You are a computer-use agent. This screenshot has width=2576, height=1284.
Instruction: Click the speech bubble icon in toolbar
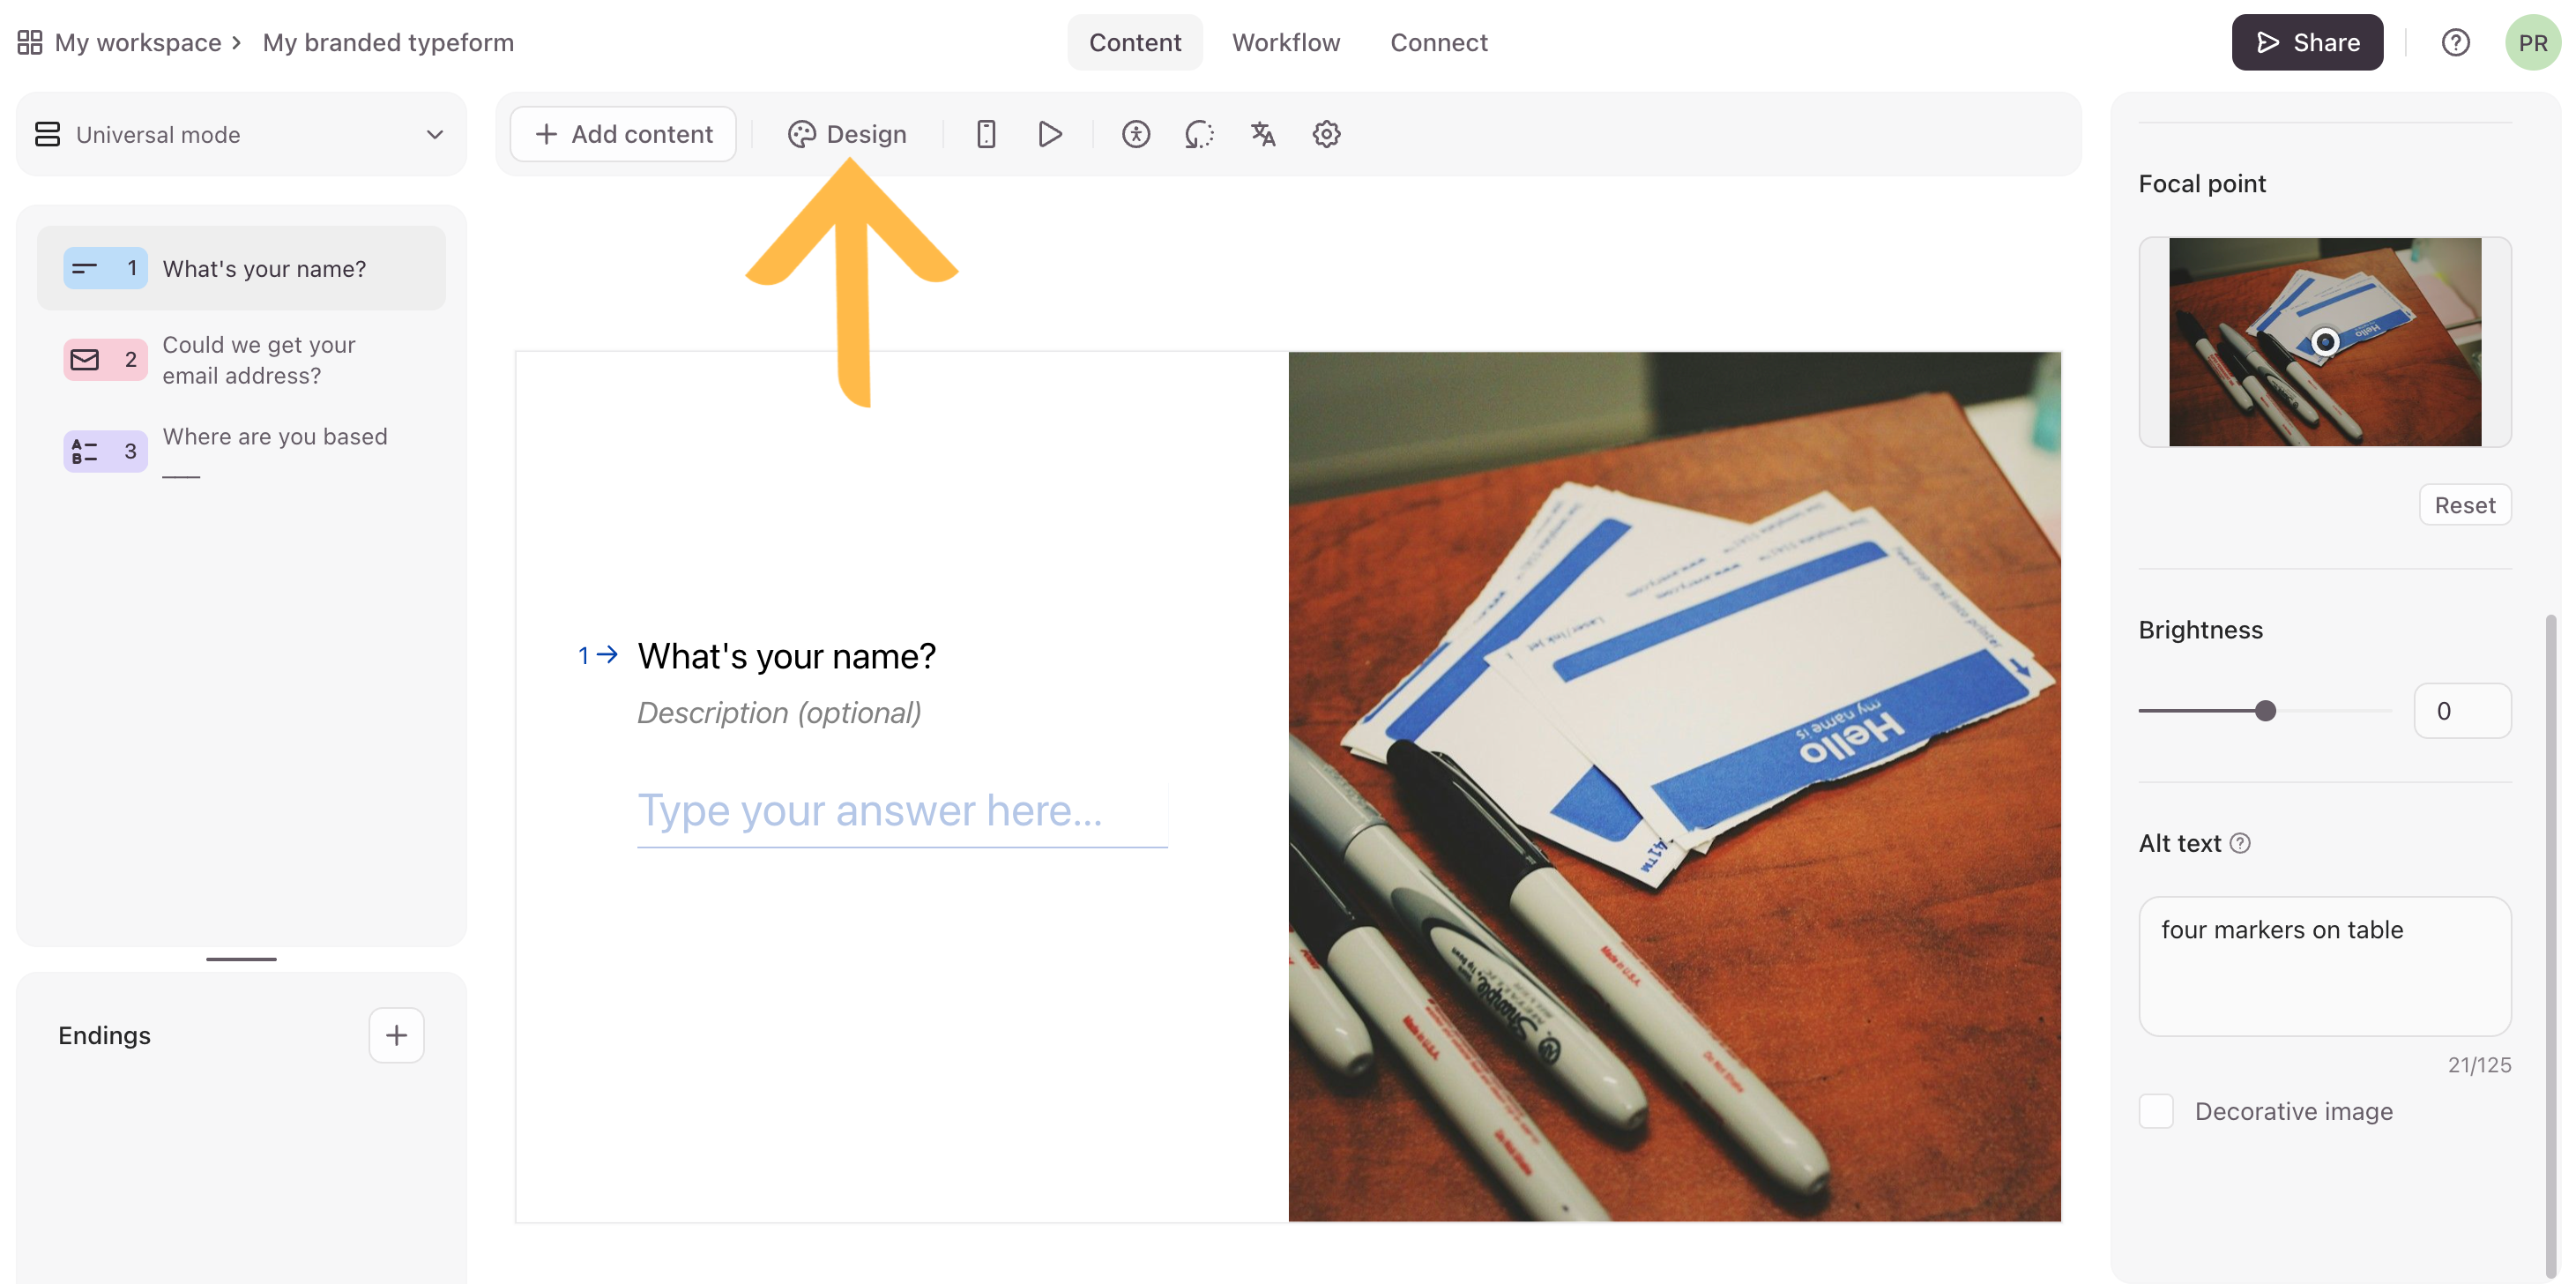point(1199,134)
